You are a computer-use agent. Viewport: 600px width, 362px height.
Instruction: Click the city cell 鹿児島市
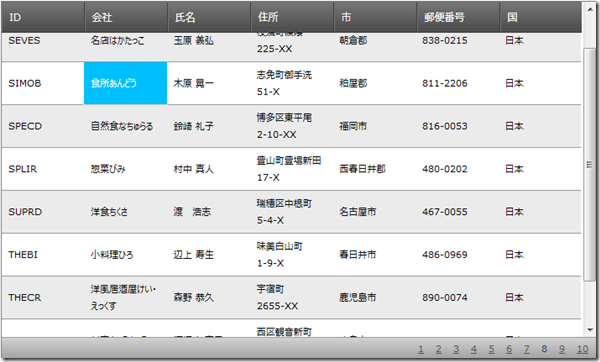coord(375,297)
